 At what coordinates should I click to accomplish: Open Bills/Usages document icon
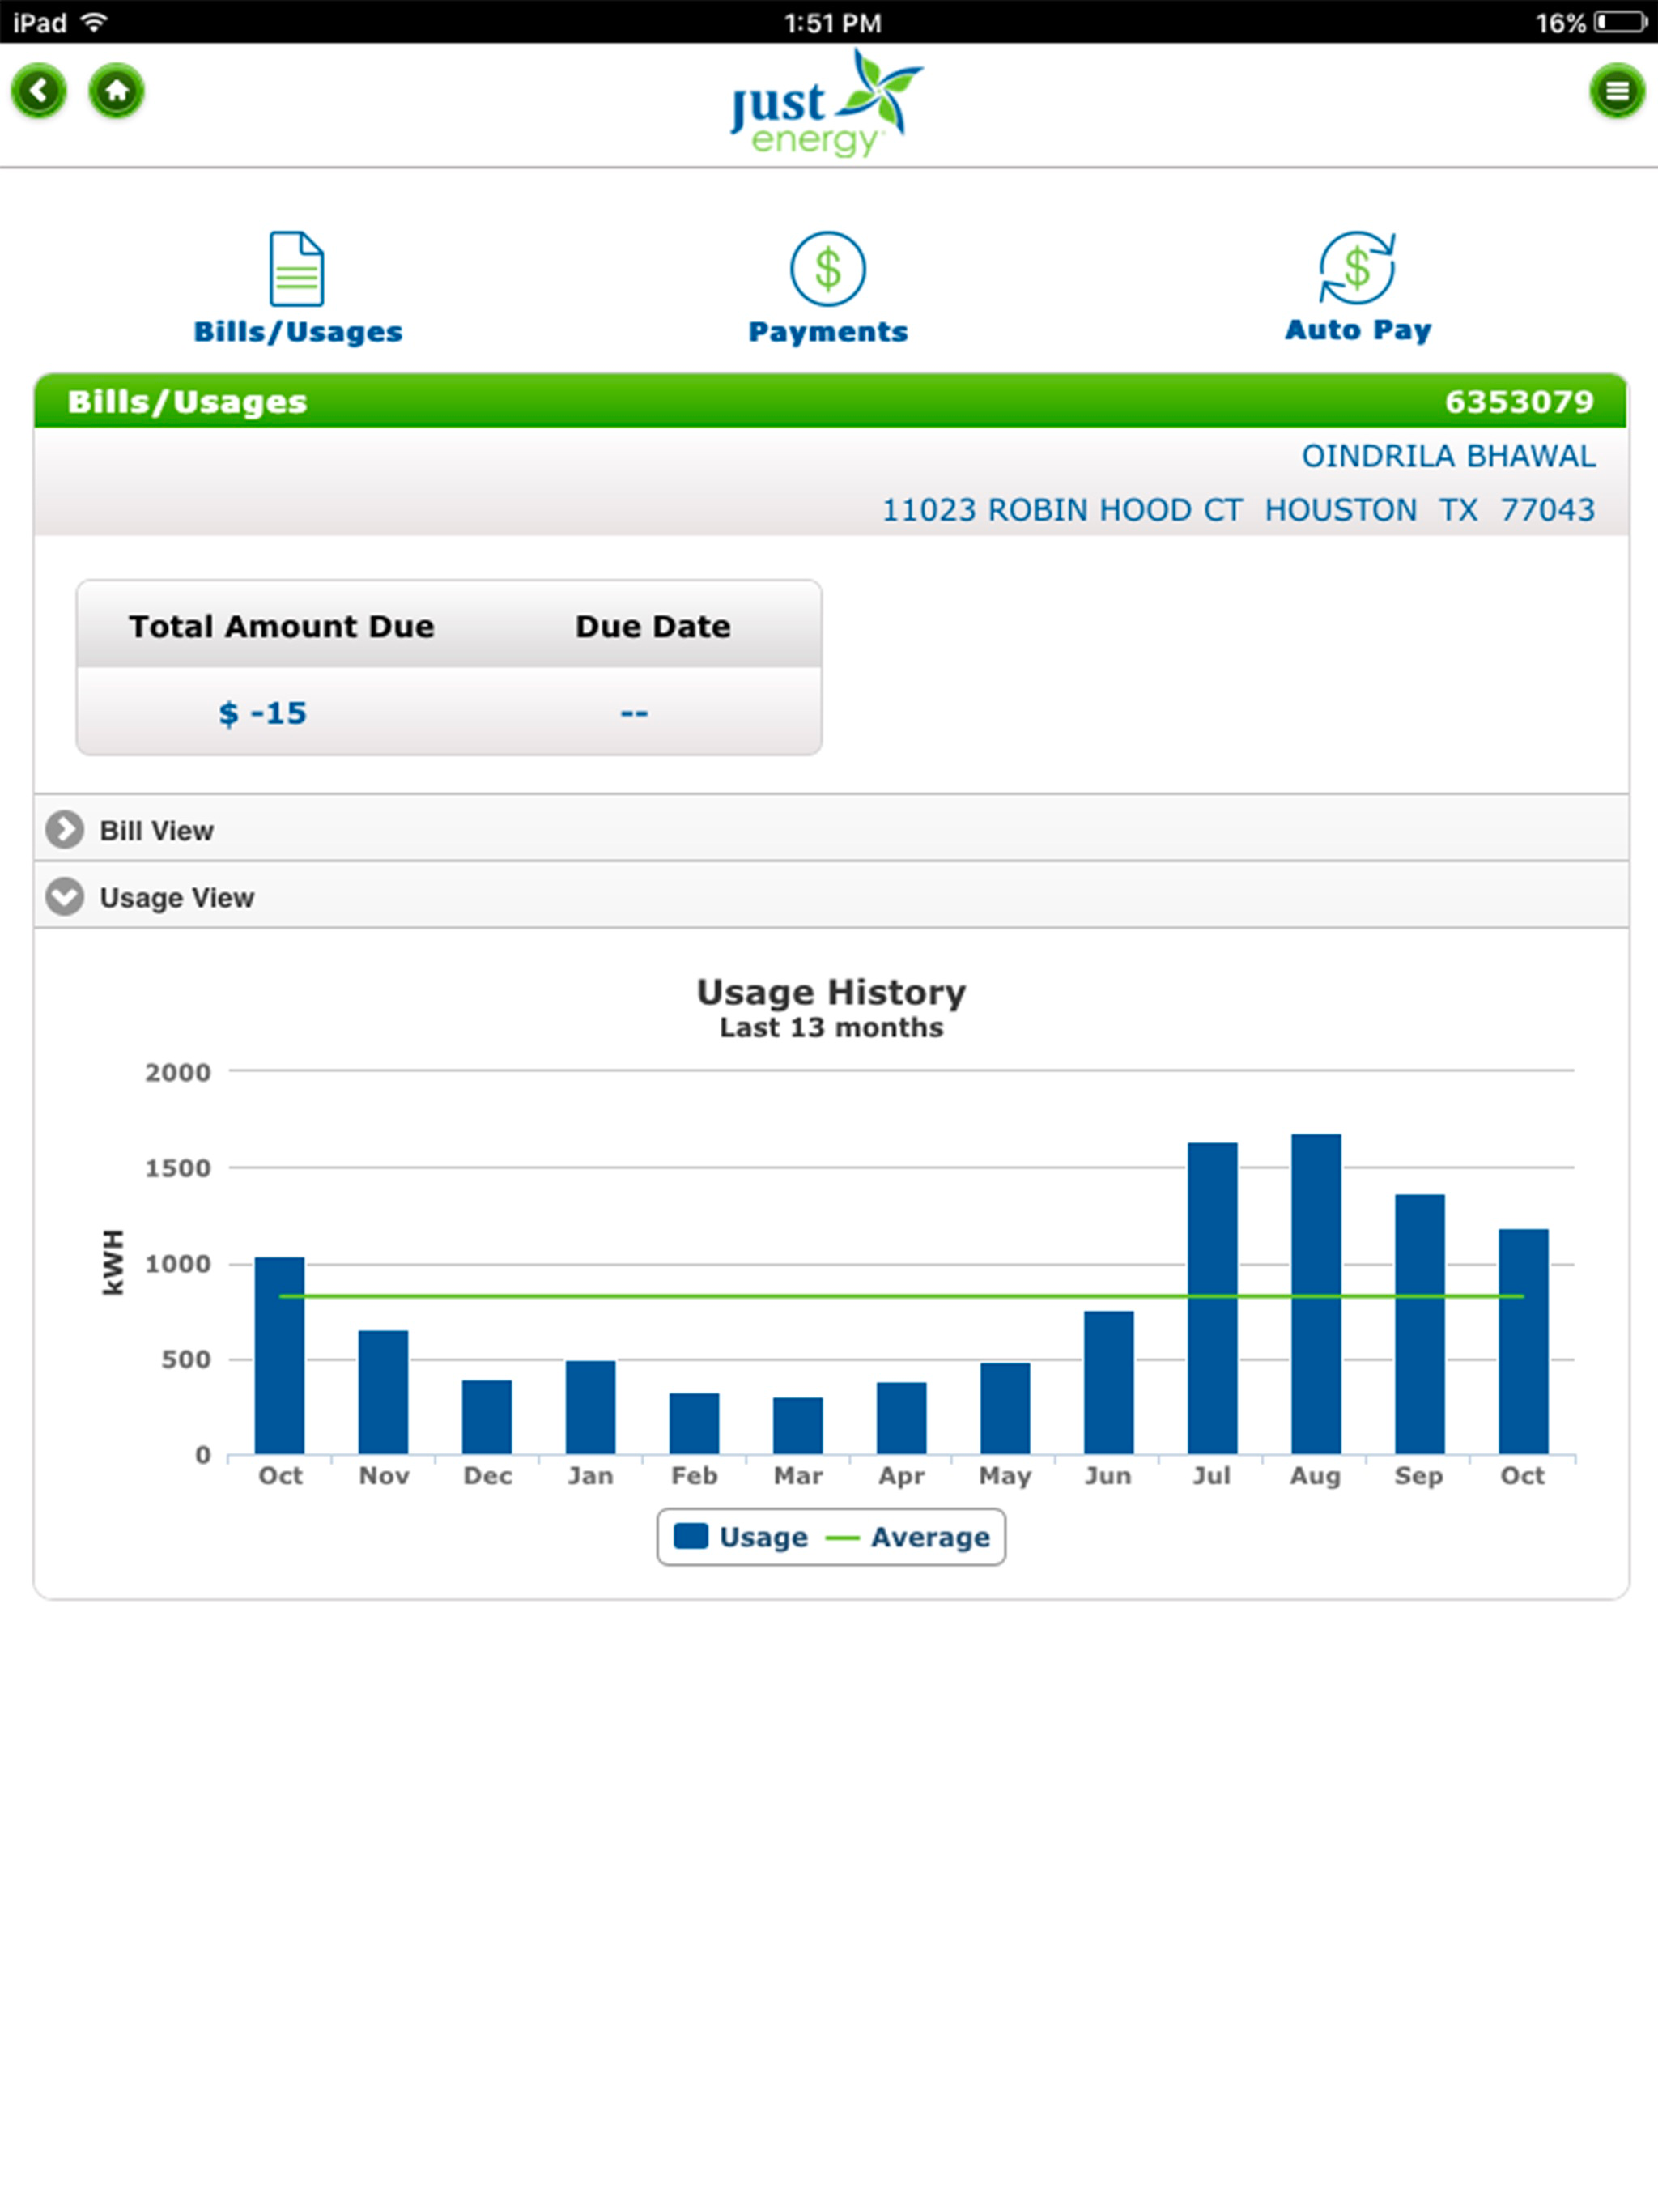[297, 269]
